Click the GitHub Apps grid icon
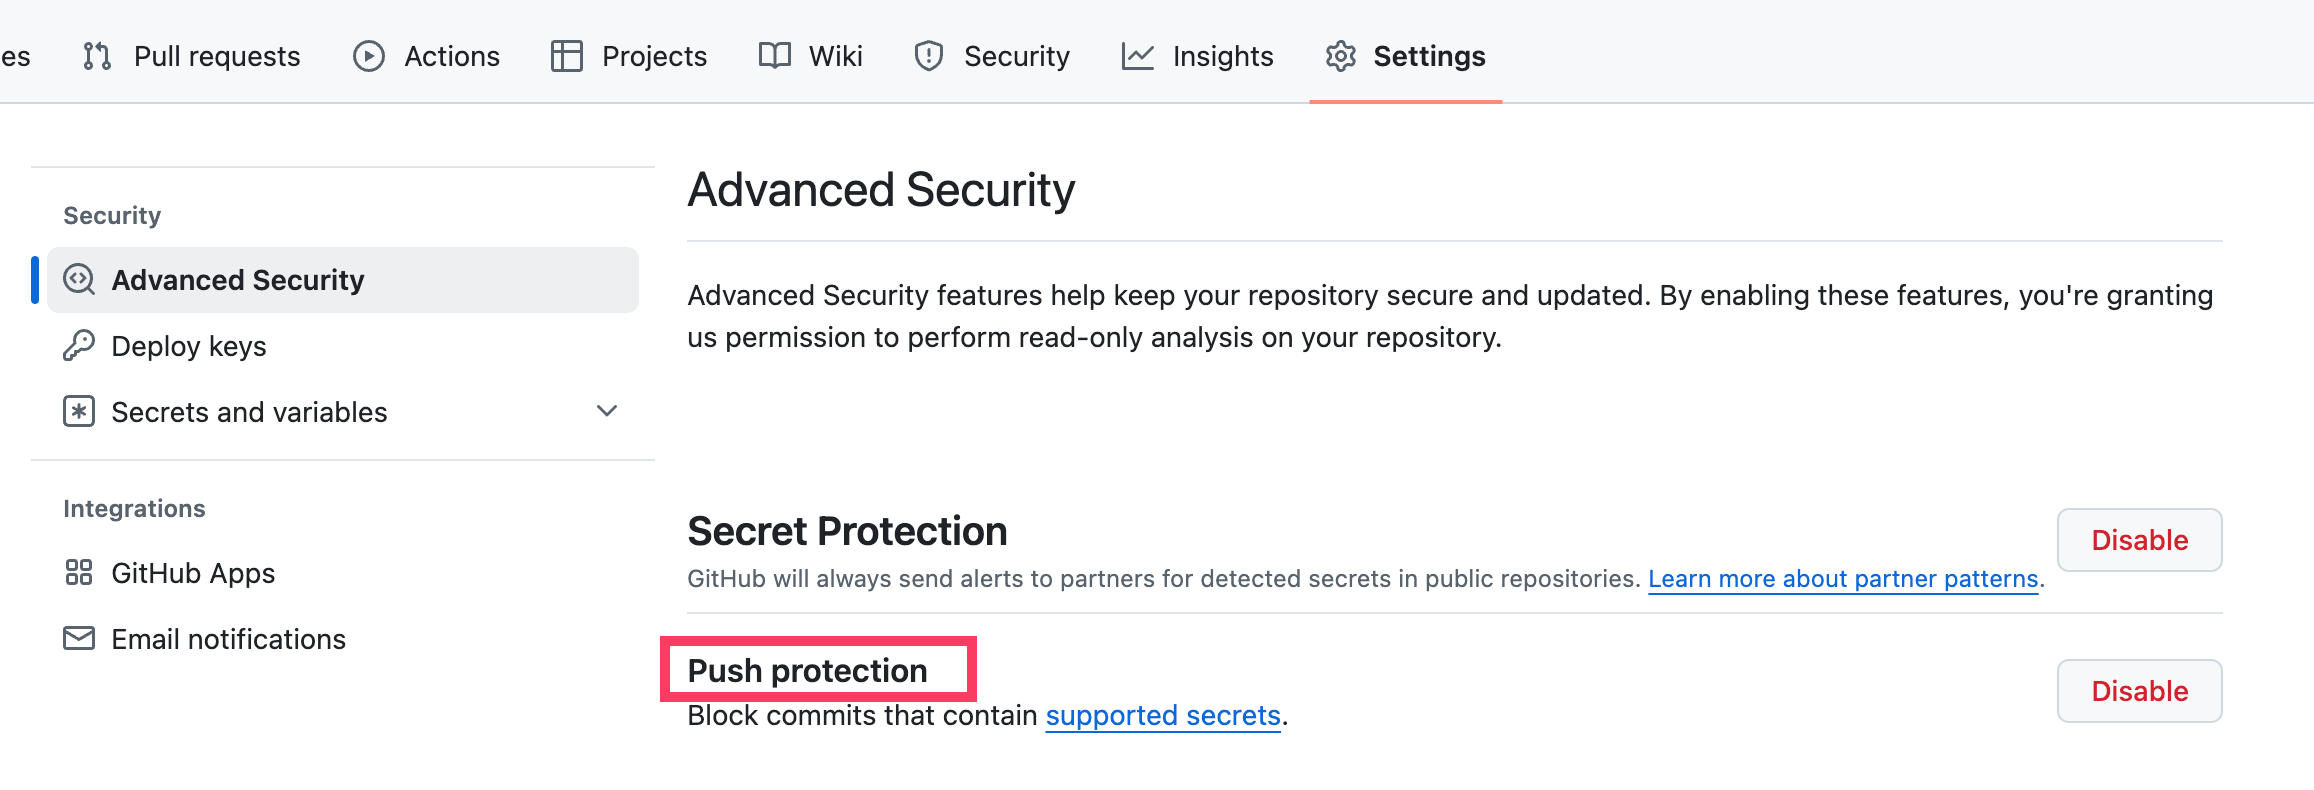Screen dimensions: 2314x790 pyautogui.click(x=79, y=573)
